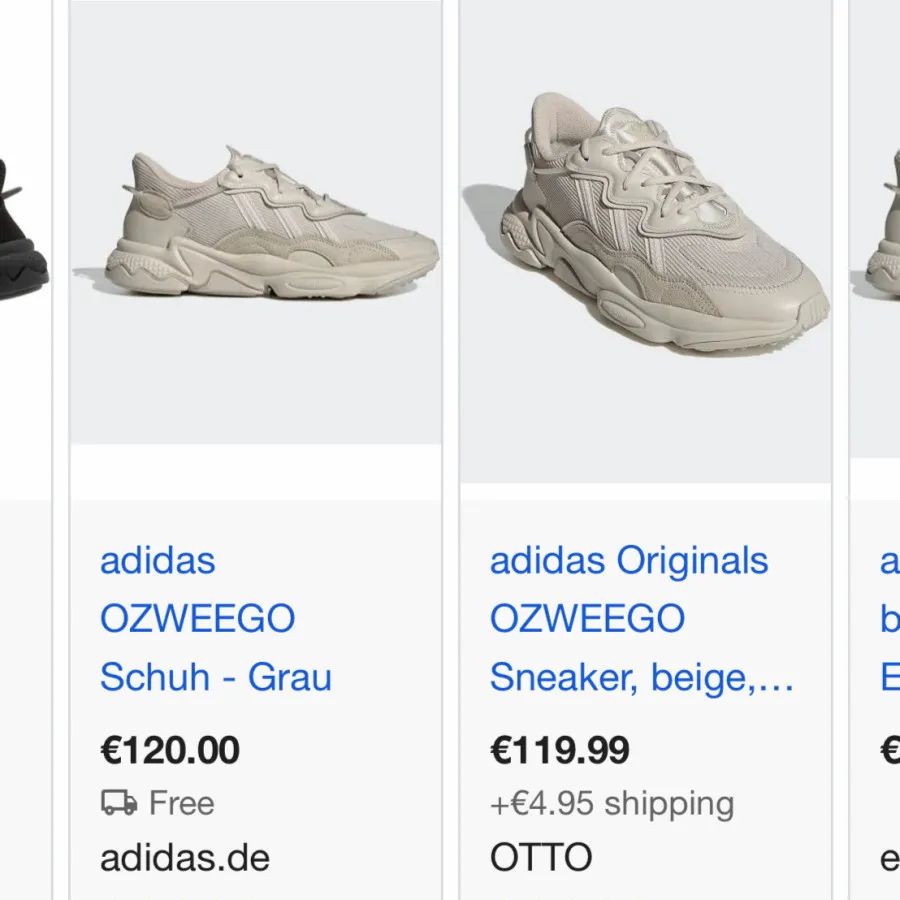900x900 pixels.
Task: Open the "Sneaker, beige,…" title line
Action: (640, 677)
